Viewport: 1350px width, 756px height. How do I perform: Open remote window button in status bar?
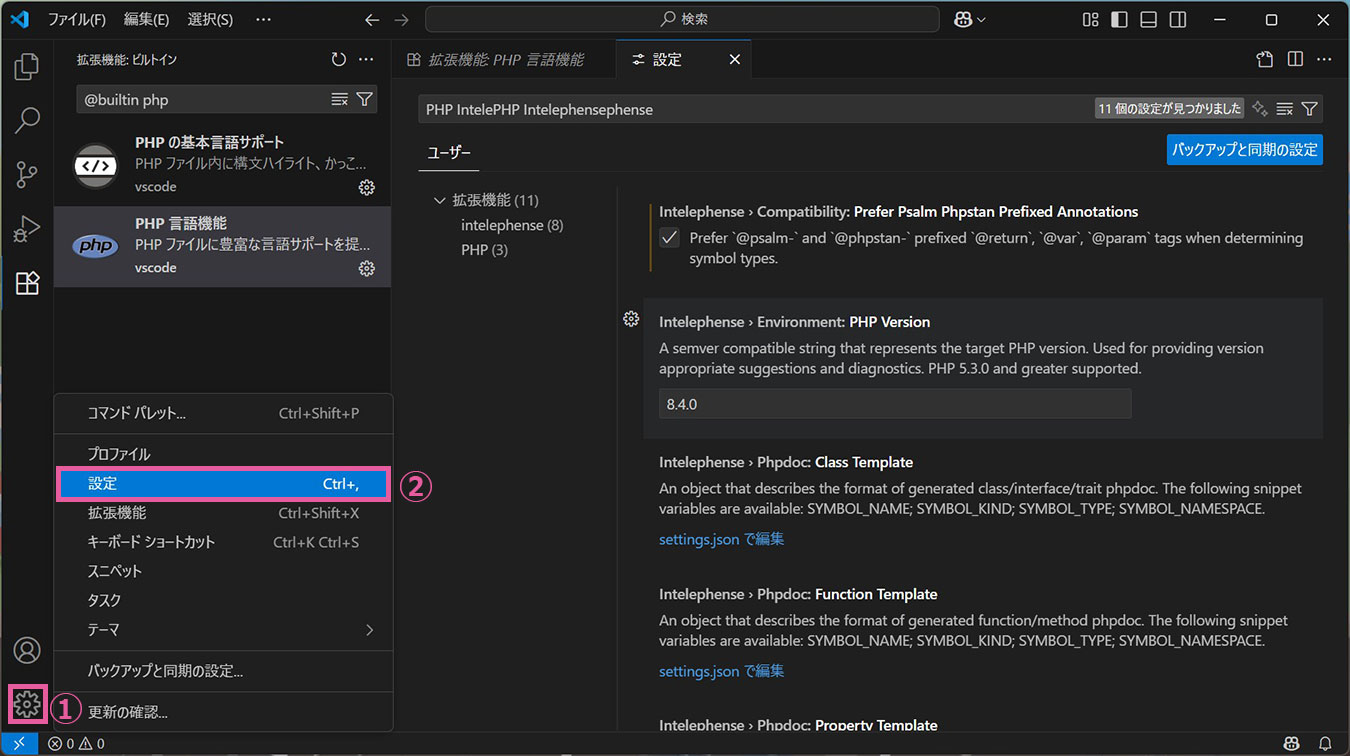(19, 743)
